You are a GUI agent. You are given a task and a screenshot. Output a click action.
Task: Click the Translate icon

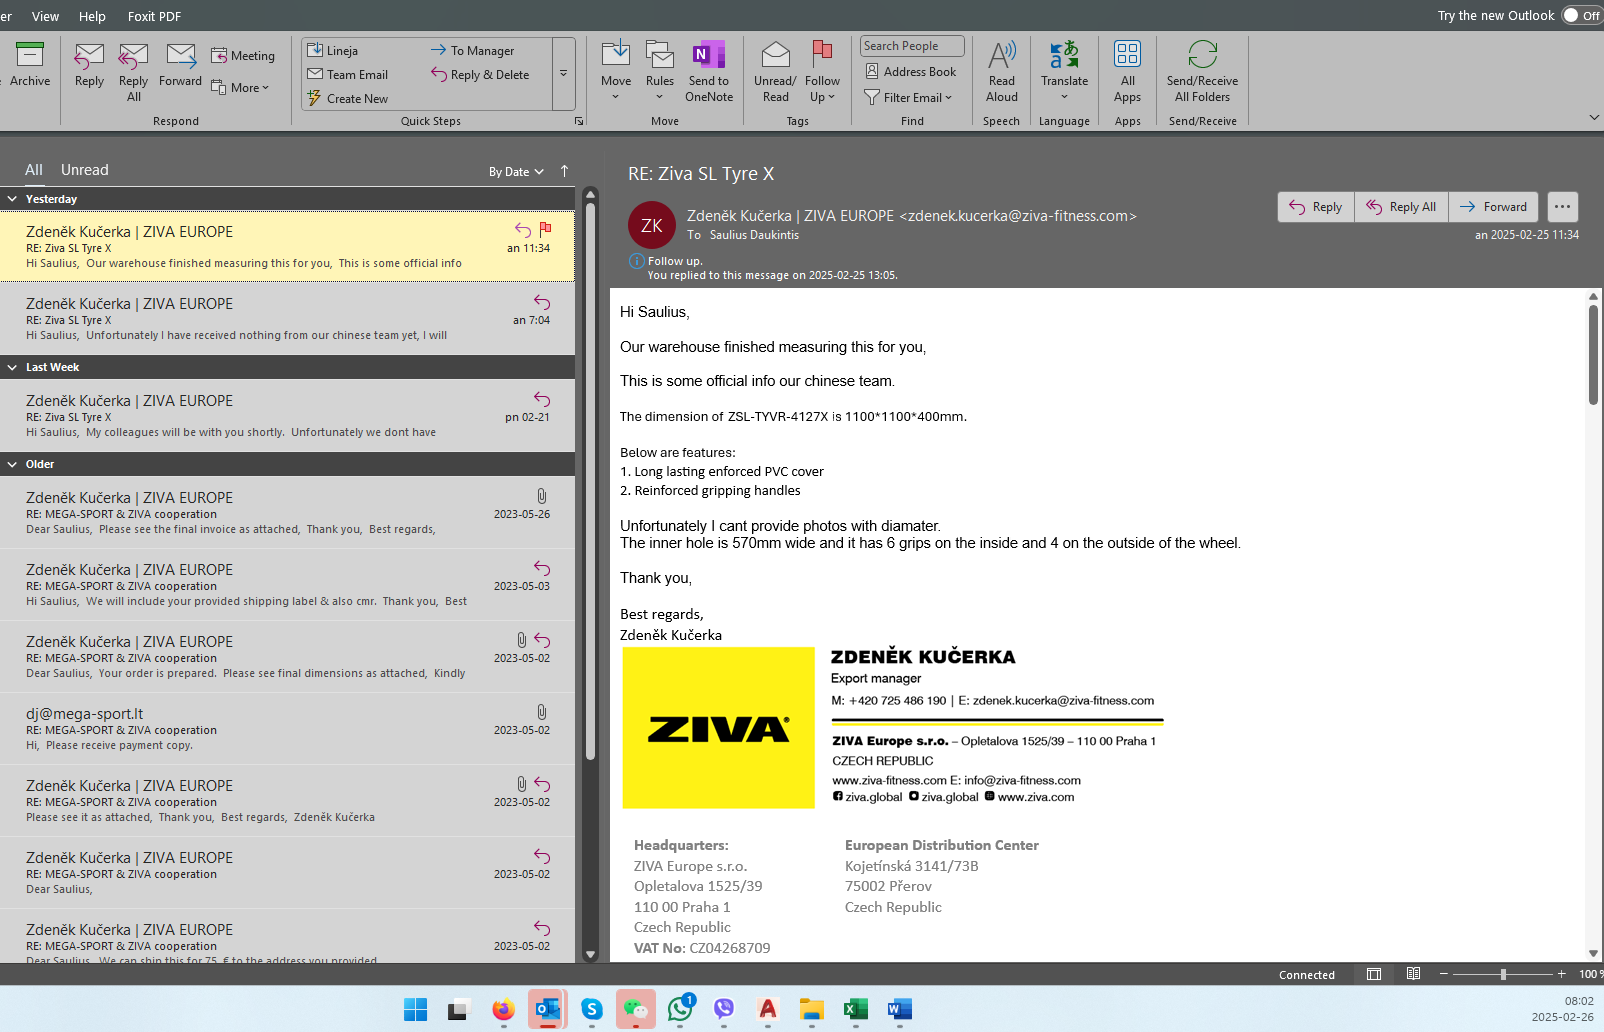[x=1064, y=56]
